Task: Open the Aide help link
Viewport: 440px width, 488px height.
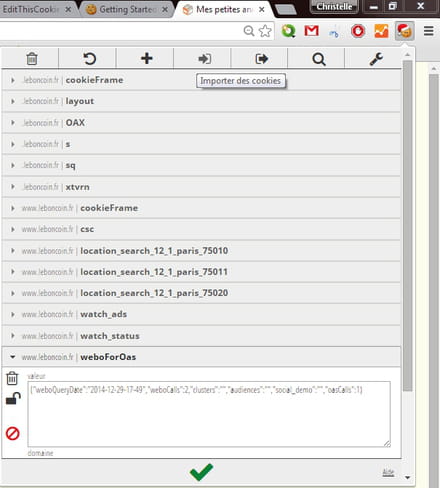Action: 388,472
